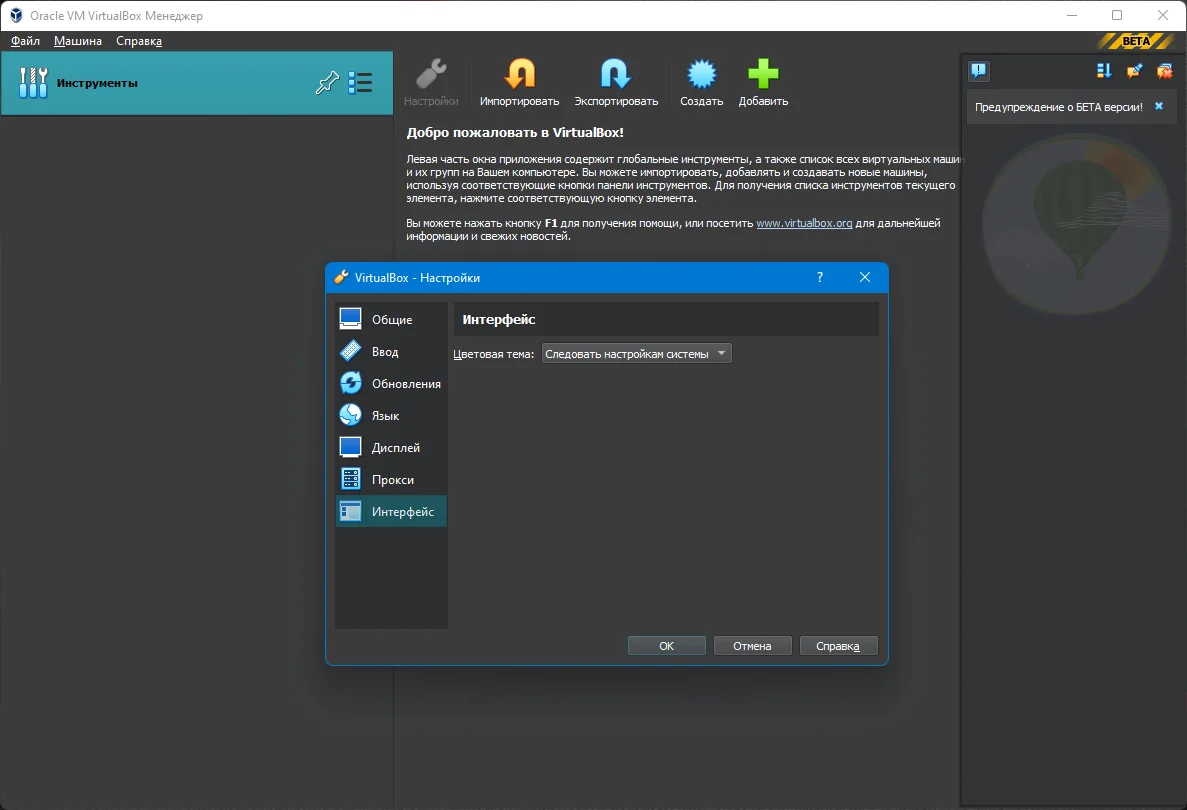Open the File menu
The image size is (1187, 810).
(25, 41)
